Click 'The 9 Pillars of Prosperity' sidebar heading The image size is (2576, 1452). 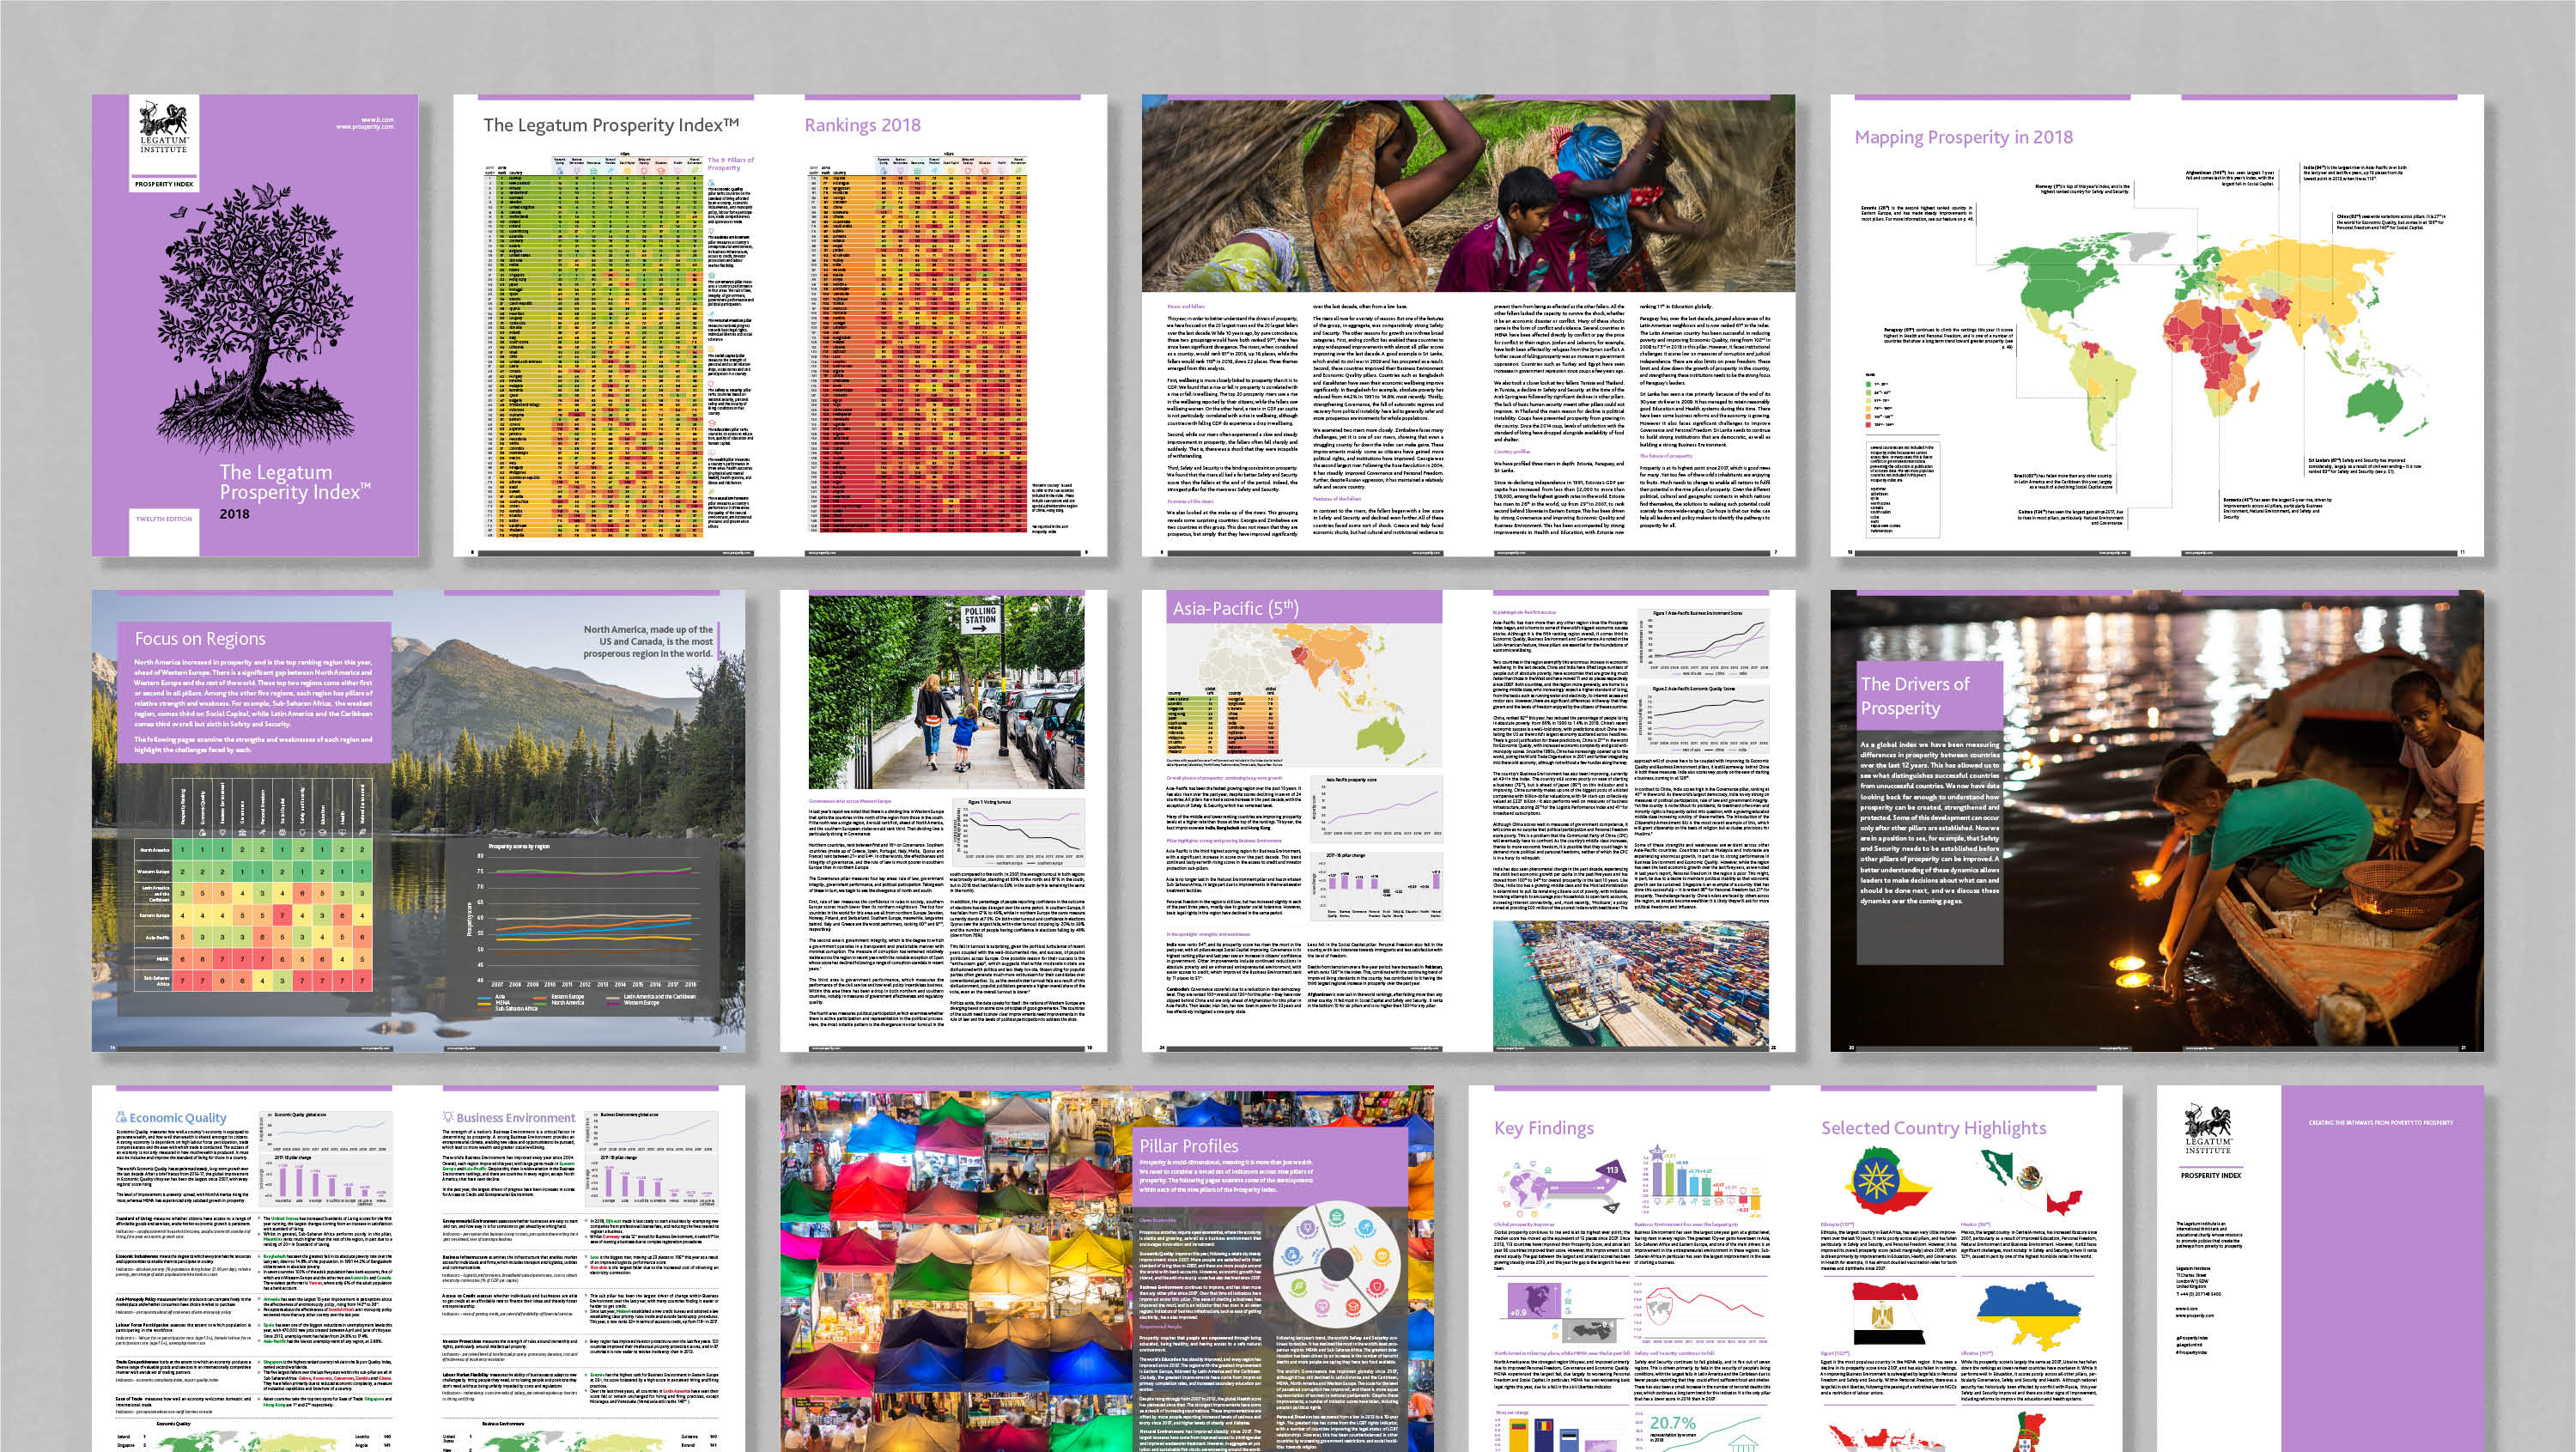point(730,163)
